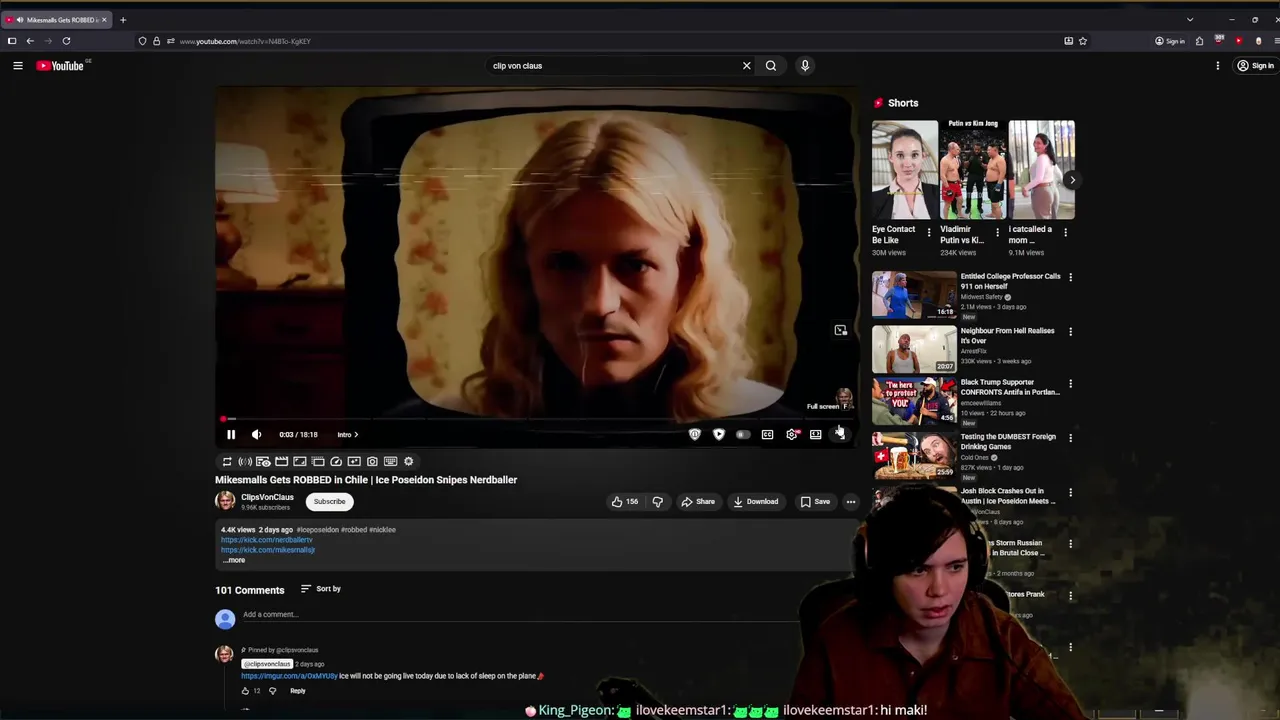Click the browser address bar URL
This screenshot has height=720, width=1280.
pyautogui.click(x=245, y=41)
